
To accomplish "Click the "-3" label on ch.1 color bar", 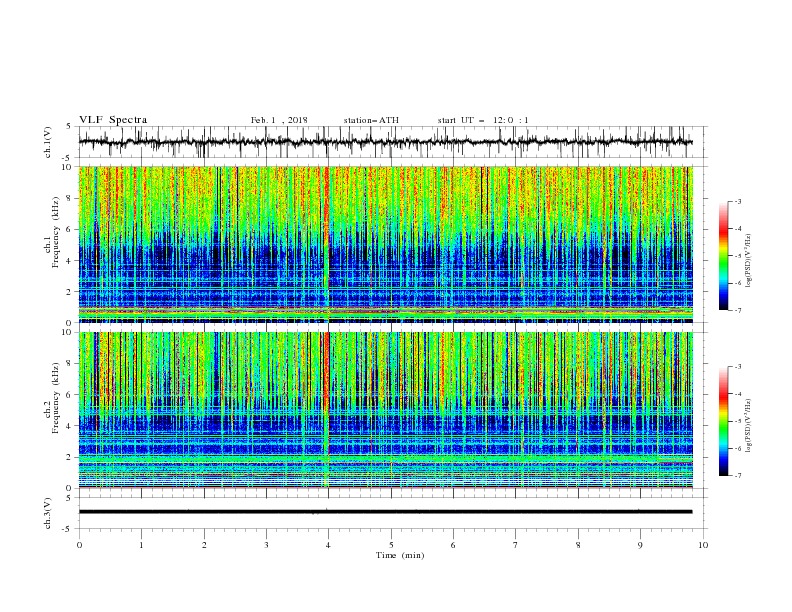I will tap(737, 201).
